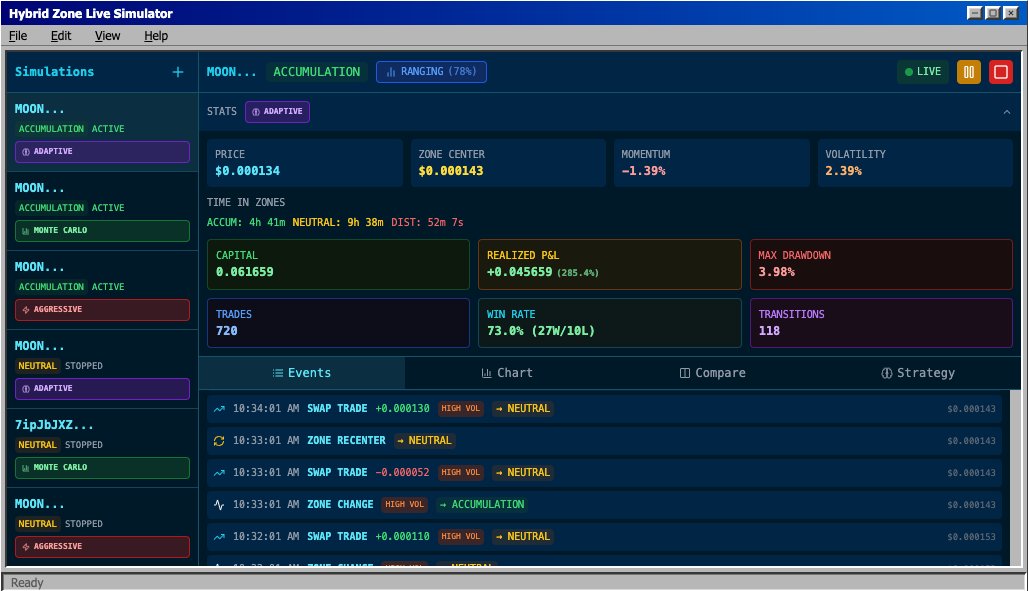
Task: Click trade icon on -0.000052 swap event
Action: pyautogui.click(x=219, y=473)
